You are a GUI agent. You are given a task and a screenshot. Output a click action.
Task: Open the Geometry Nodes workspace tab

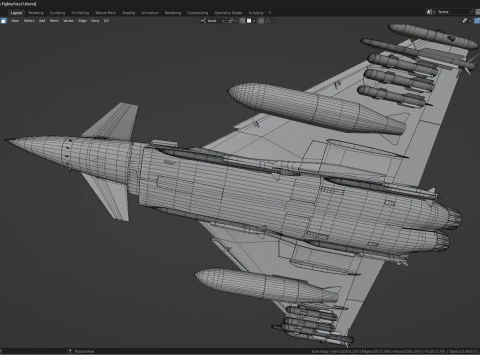(228, 13)
